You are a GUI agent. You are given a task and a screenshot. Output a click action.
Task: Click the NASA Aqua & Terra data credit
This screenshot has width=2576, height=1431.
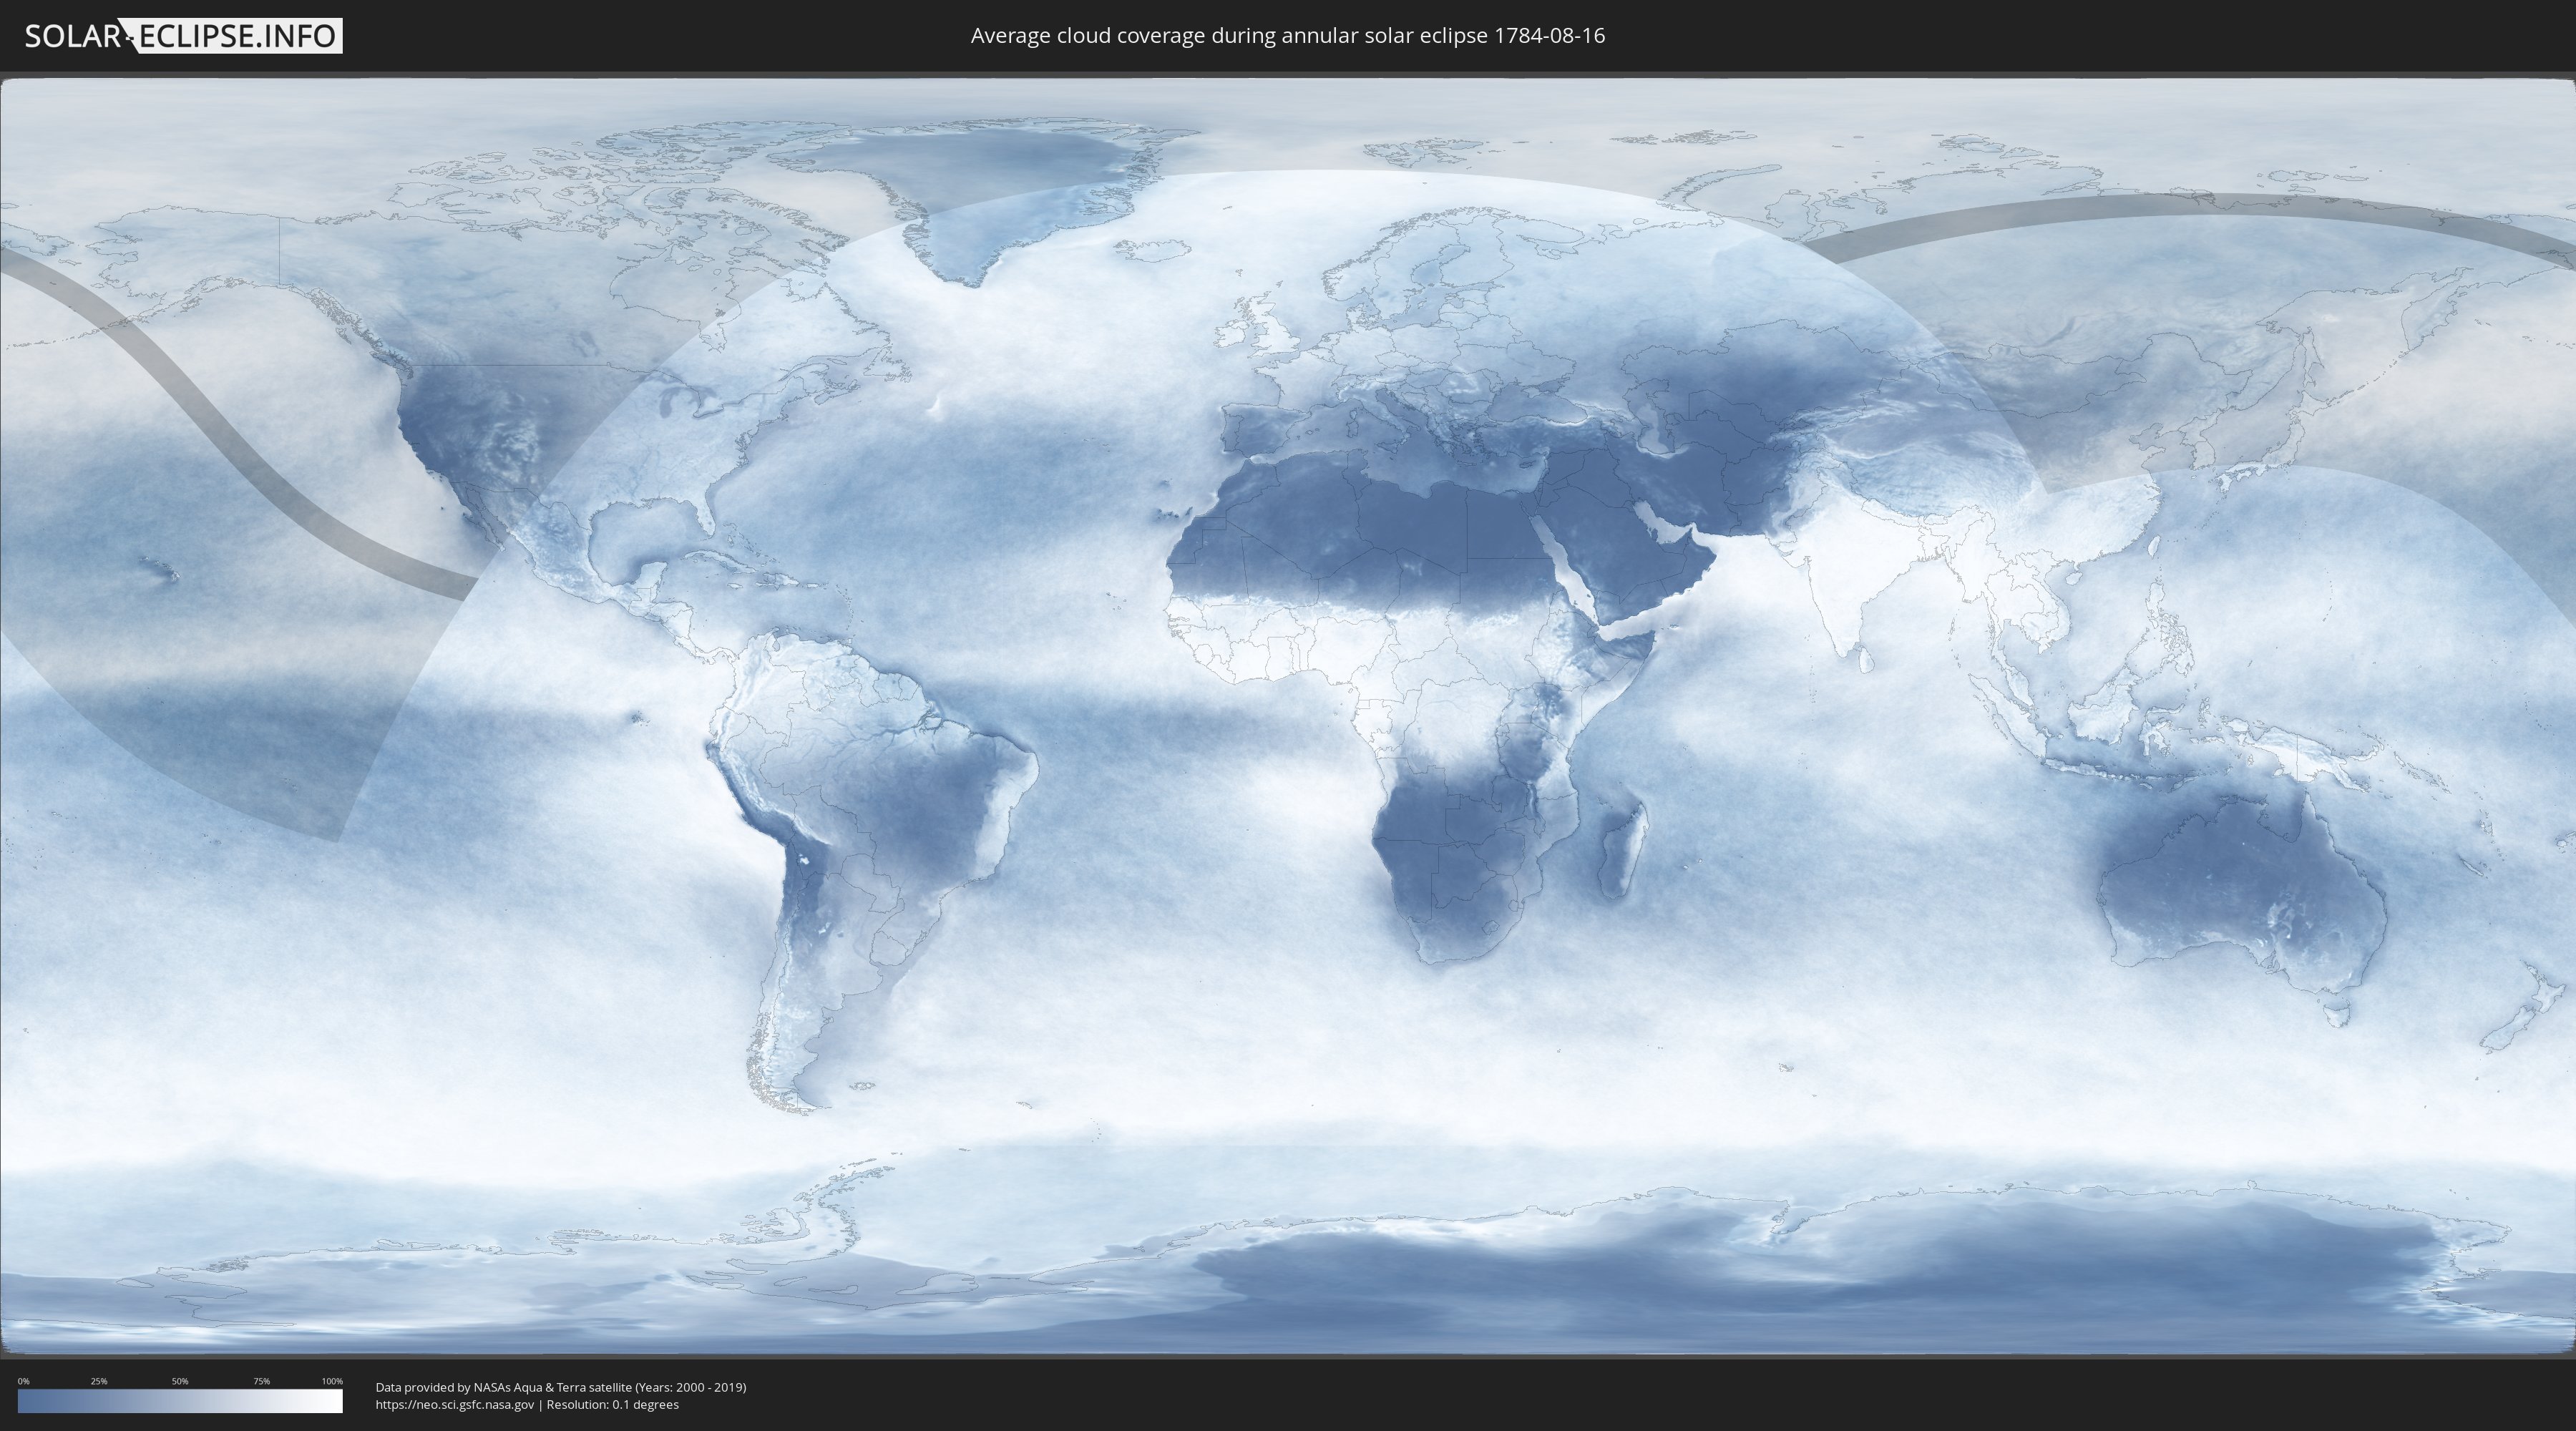coord(561,1387)
